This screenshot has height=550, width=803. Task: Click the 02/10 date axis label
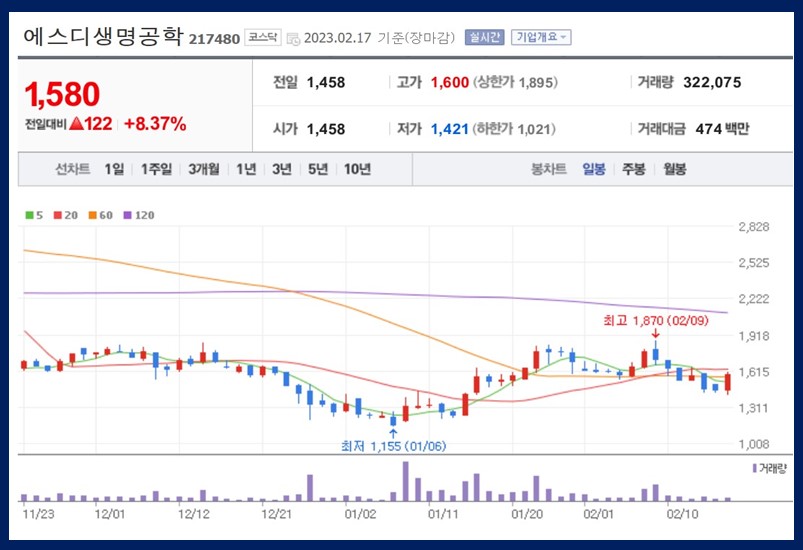click(x=682, y=514)
